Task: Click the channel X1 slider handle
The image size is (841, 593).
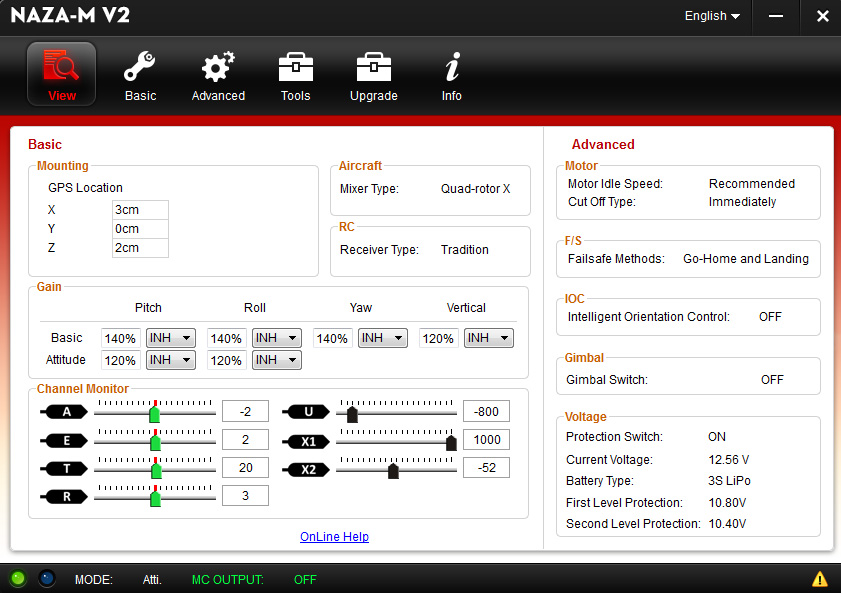Action: coord(451,442)
